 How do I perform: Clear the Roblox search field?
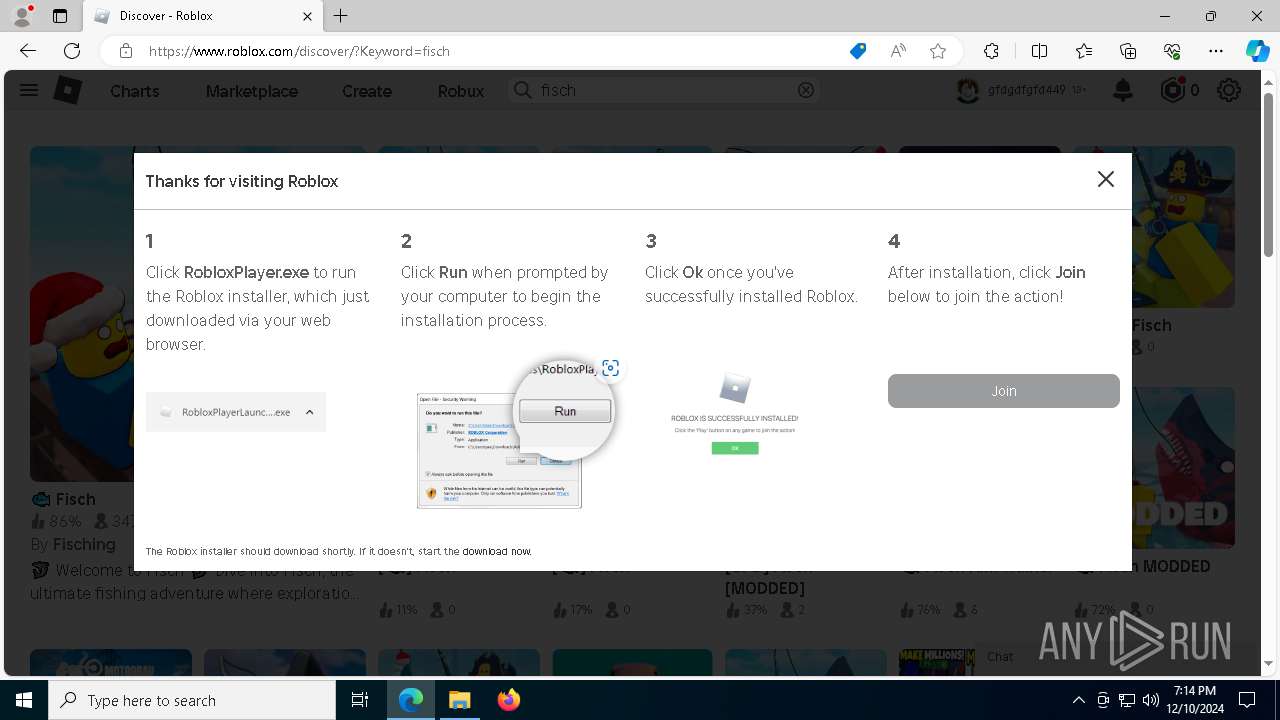point(806,90)
